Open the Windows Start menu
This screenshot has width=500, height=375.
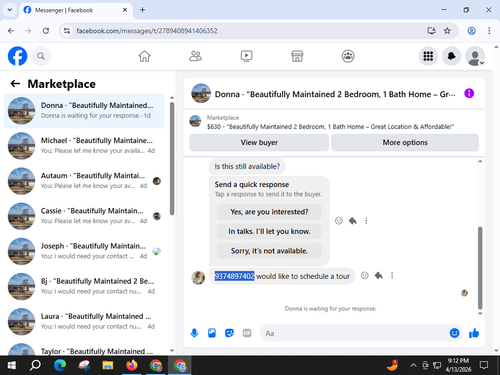coord(12,366)
